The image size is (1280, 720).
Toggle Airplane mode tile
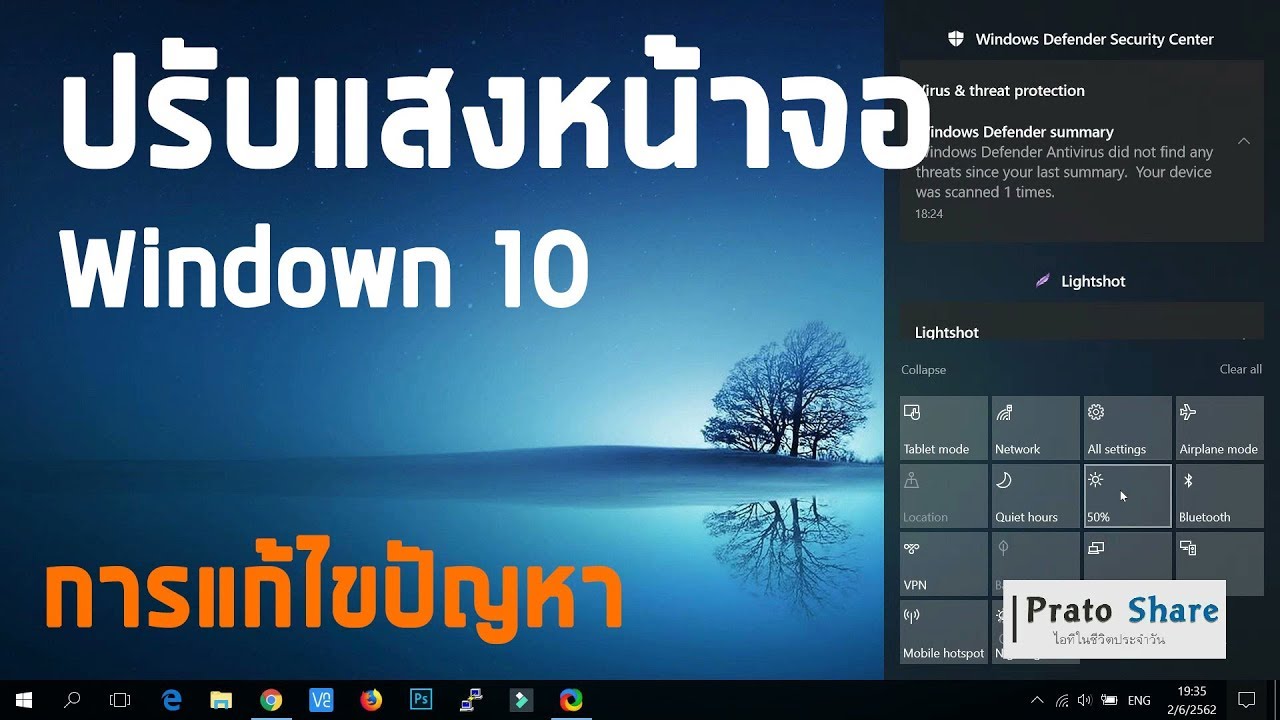(x=1219, y=428)
